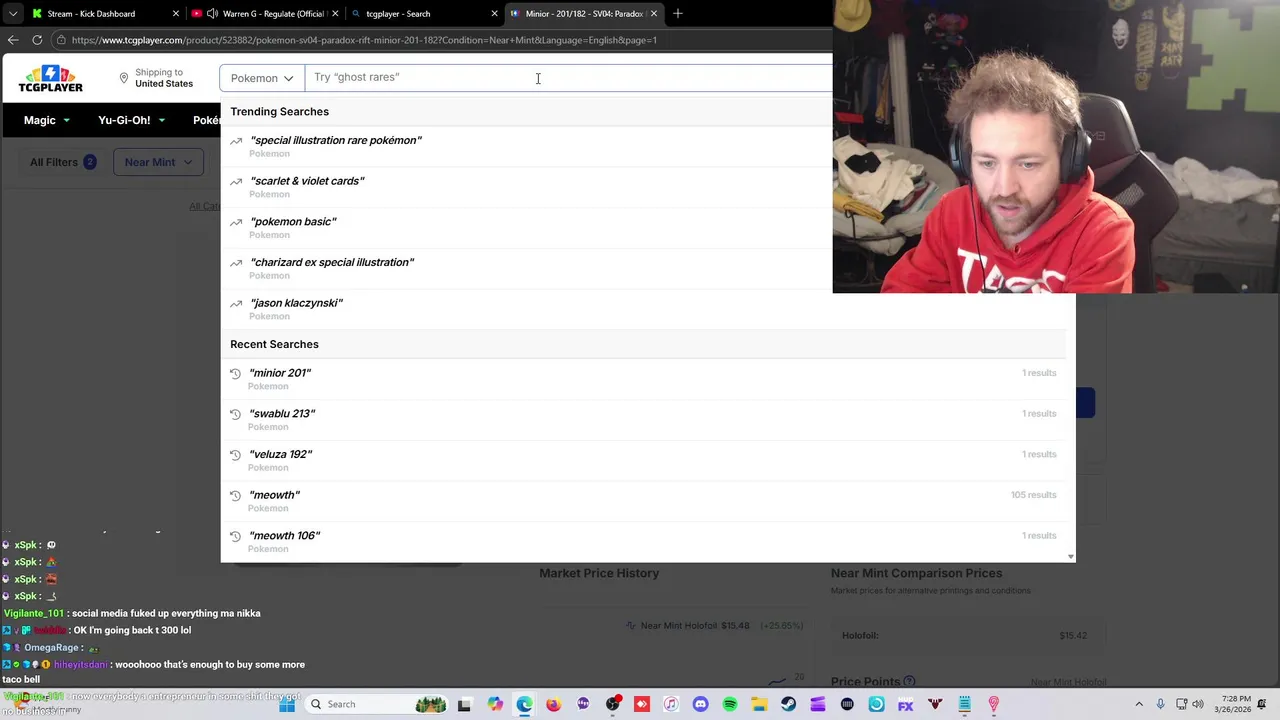This screenshot has height=720, width=1280.
Task: Click the TCGplayer logo
Action: 50,79
